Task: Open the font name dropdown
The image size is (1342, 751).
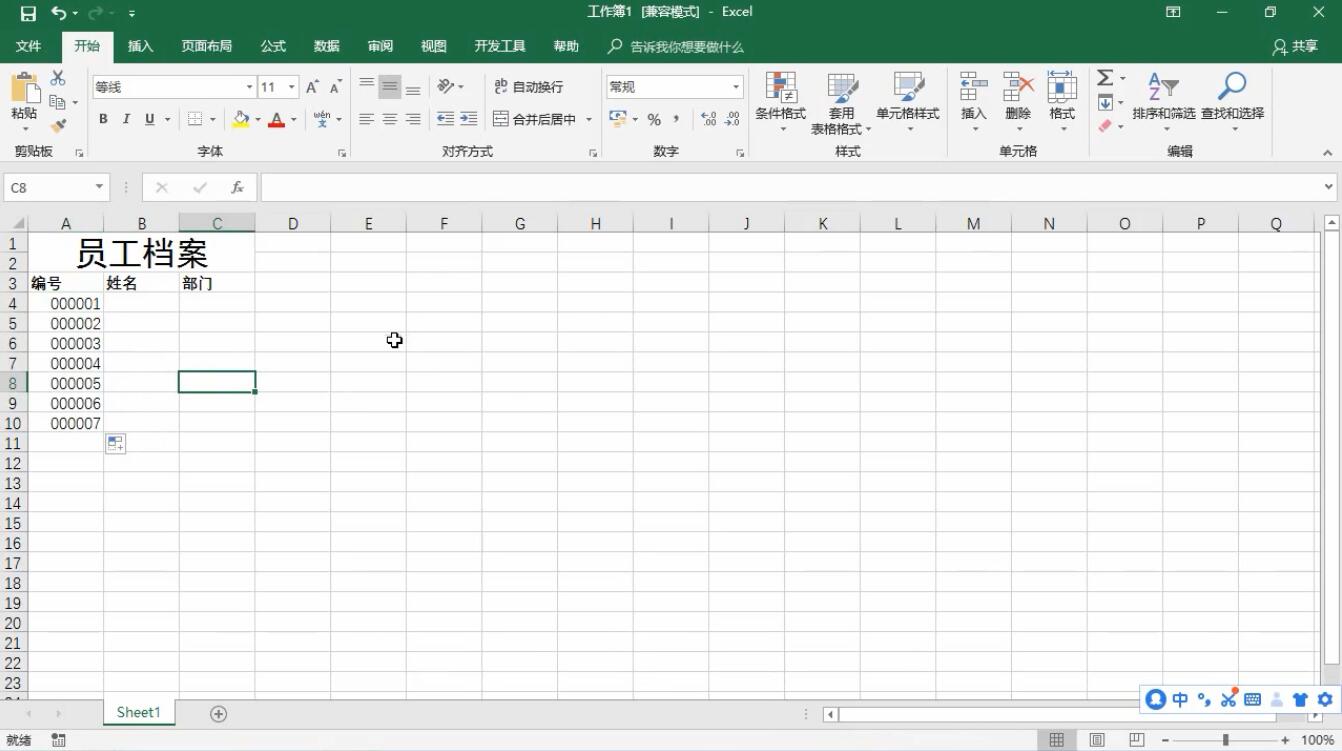Action: (x=249, y=87)
